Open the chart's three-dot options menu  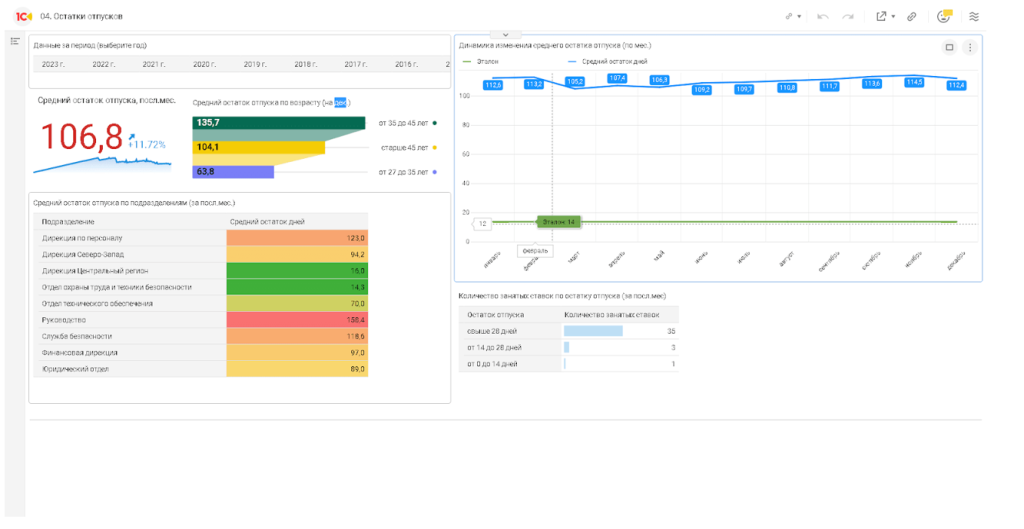pyautogui.click(x=970, y=47)
